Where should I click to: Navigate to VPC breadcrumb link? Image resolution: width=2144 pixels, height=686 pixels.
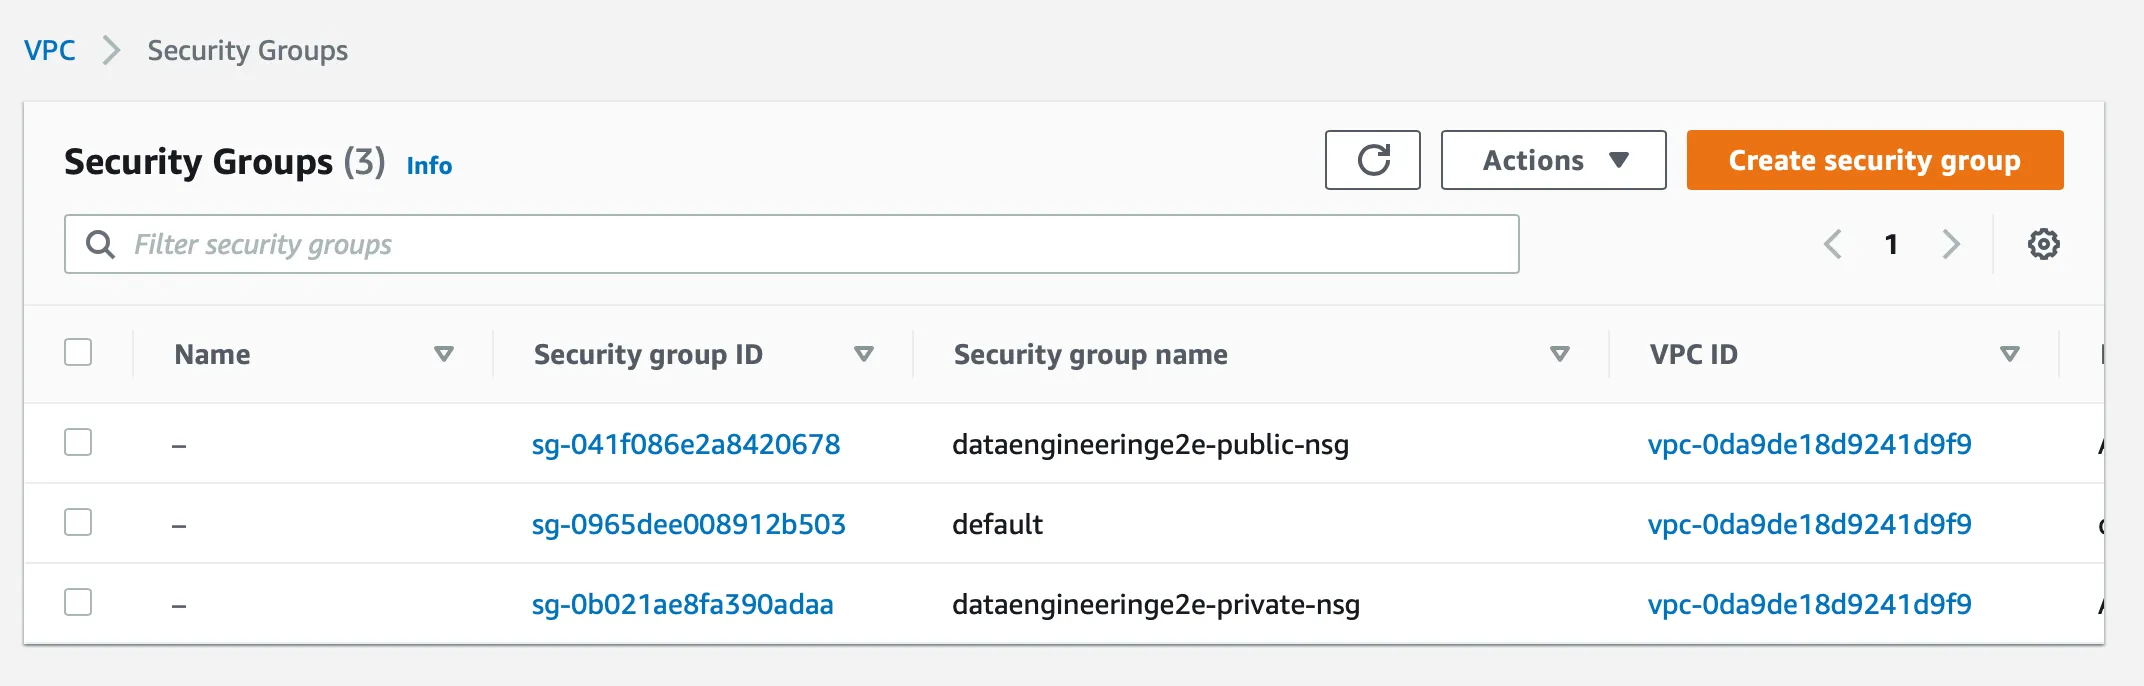[x=50, y=50]
